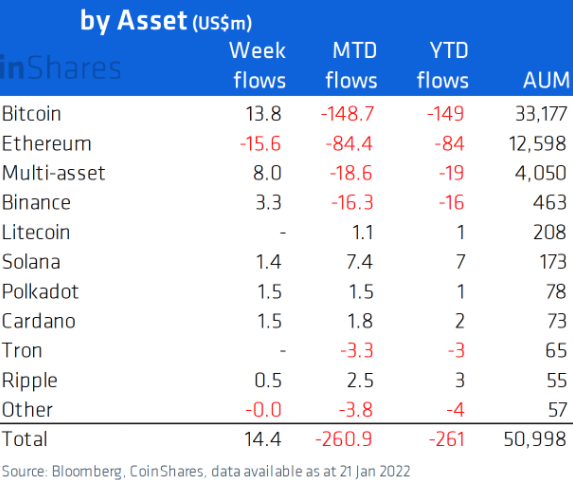Select the AUM column header

point(546,80)
